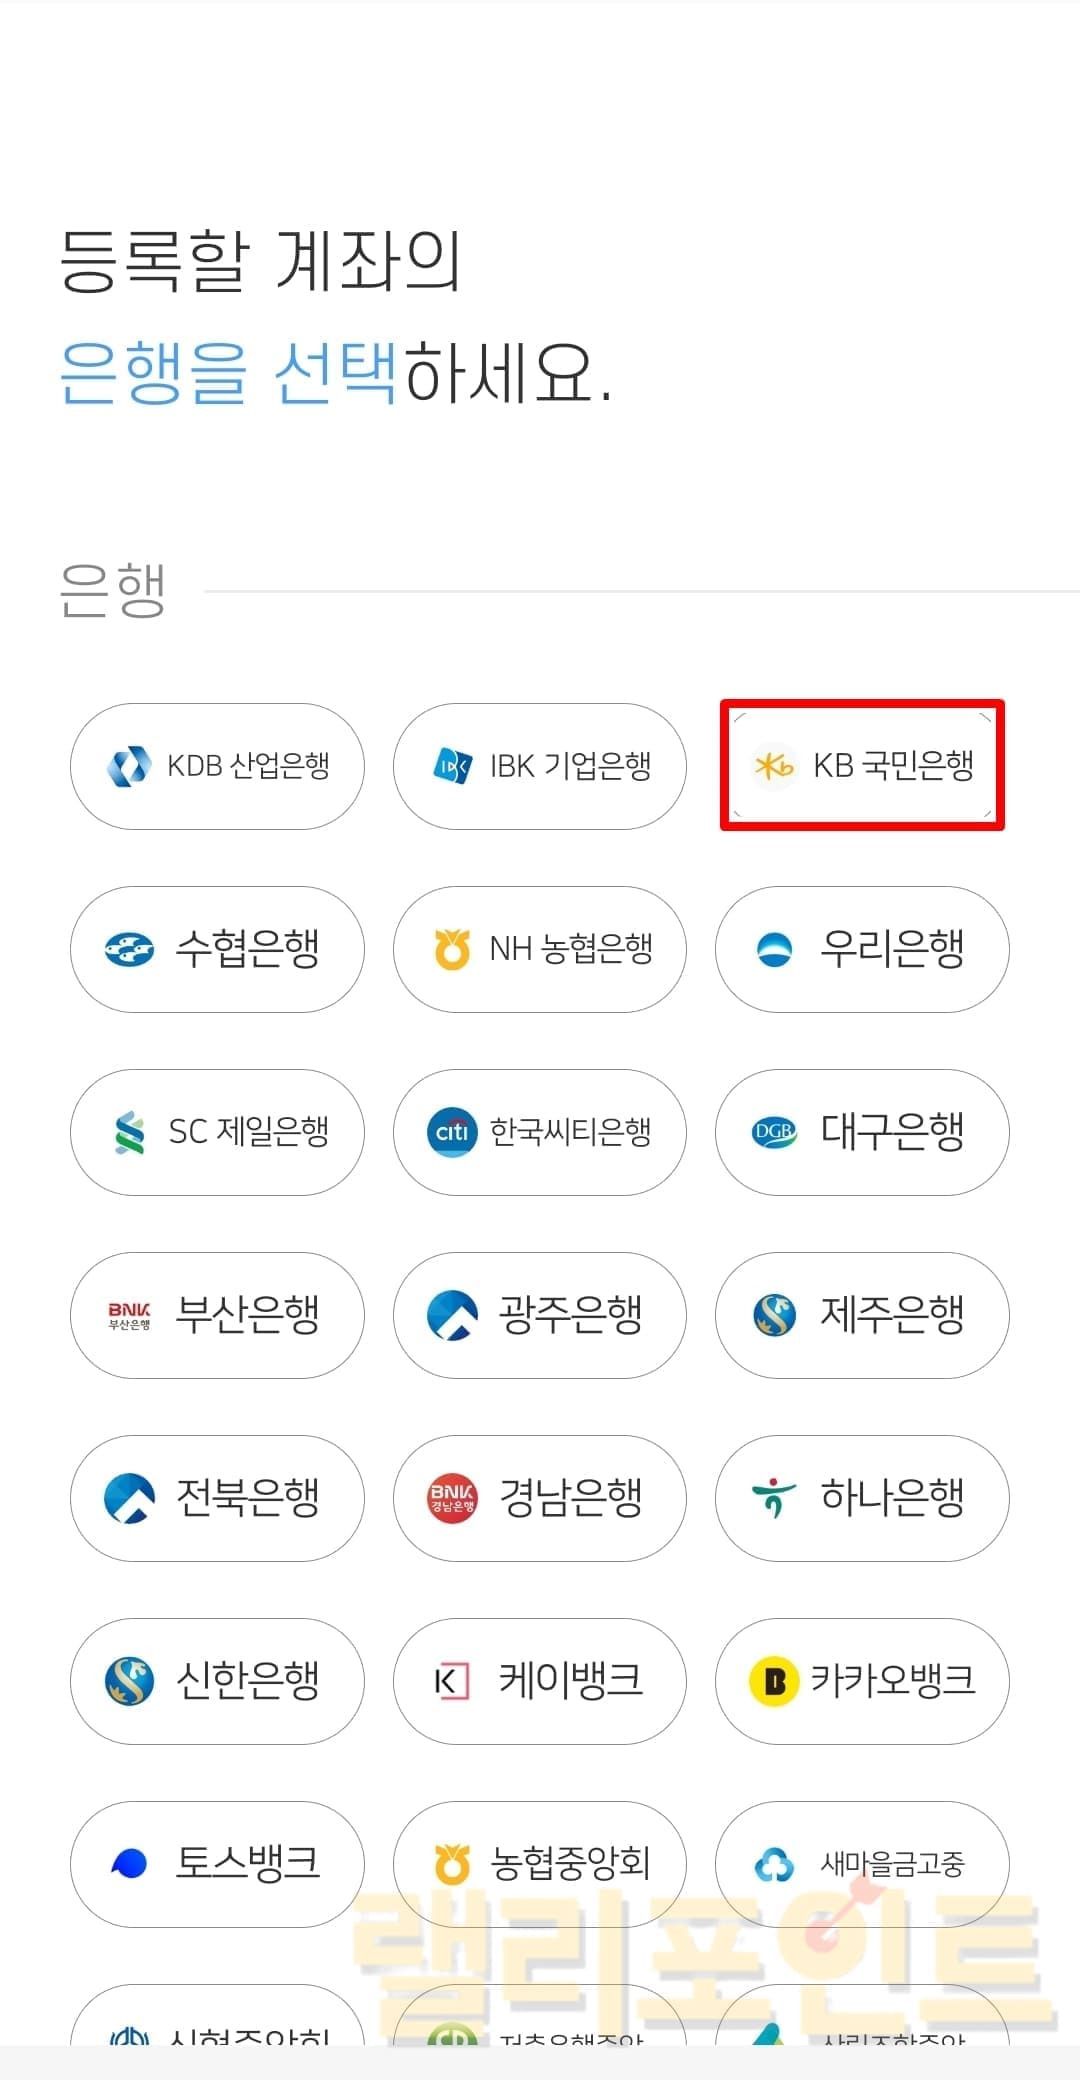1080x2080 pixels.
Task: Pick 제주은행 as account bank
Action: 862,1315
